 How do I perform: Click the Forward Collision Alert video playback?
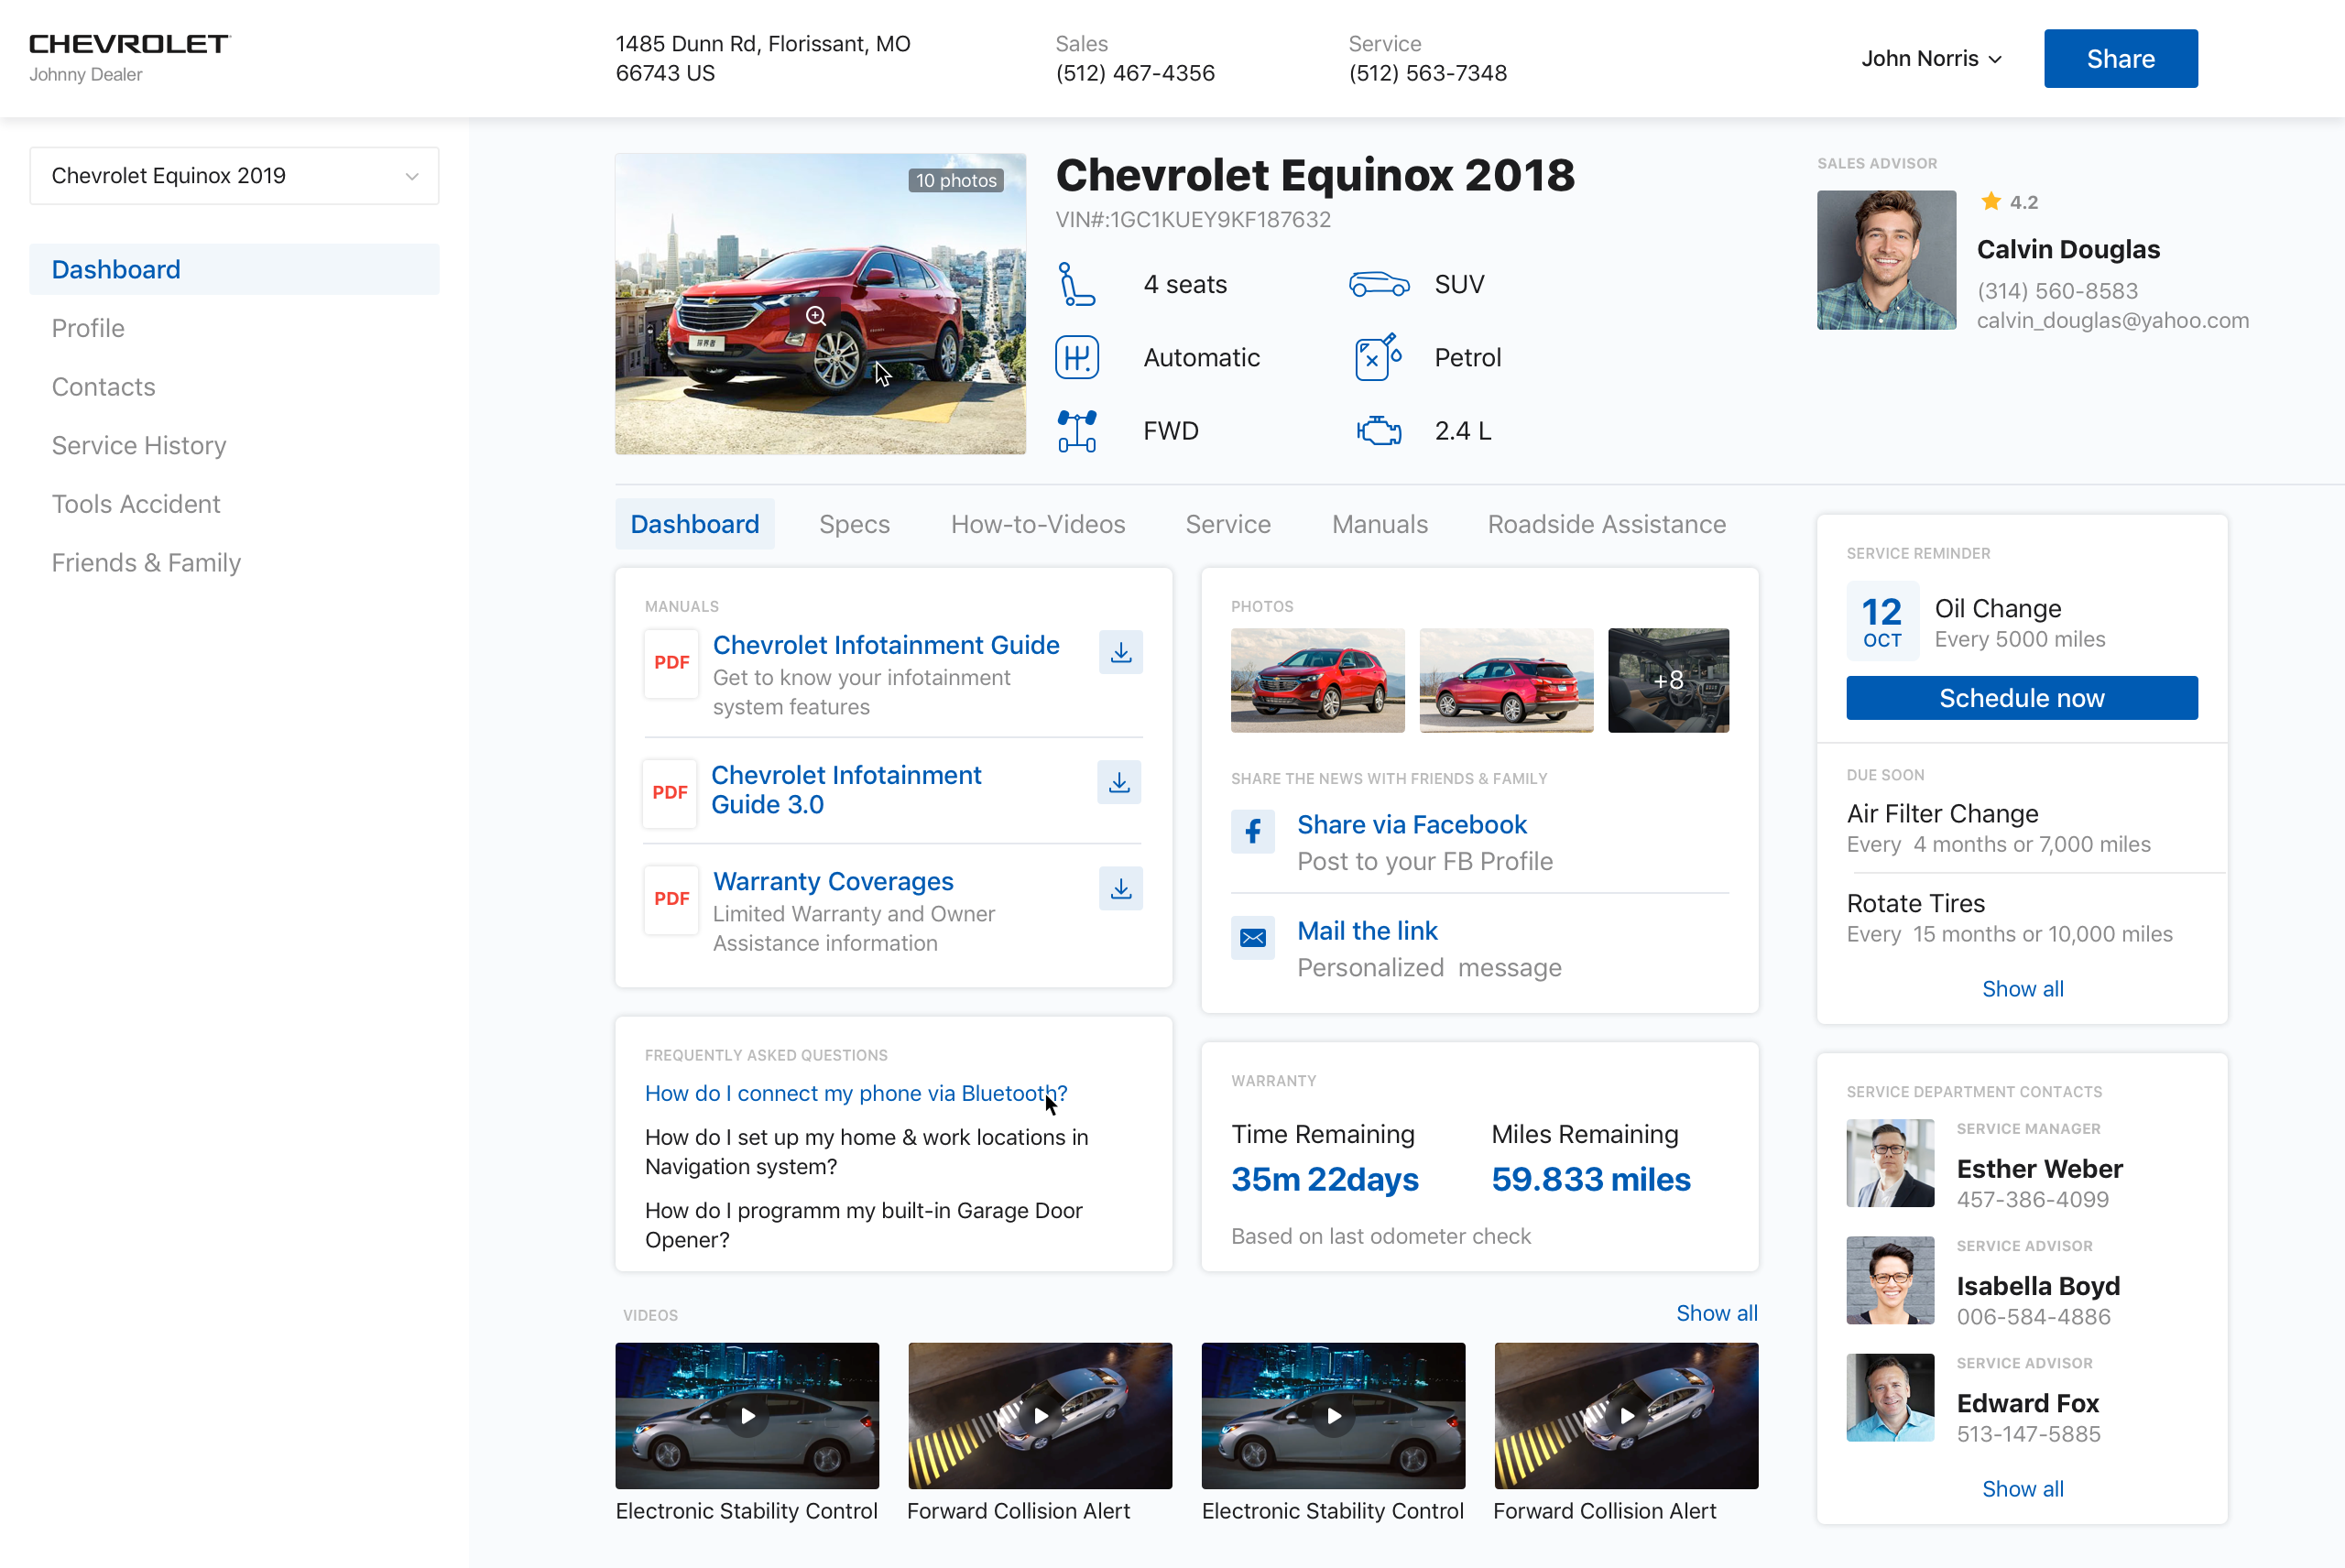1038,1412
